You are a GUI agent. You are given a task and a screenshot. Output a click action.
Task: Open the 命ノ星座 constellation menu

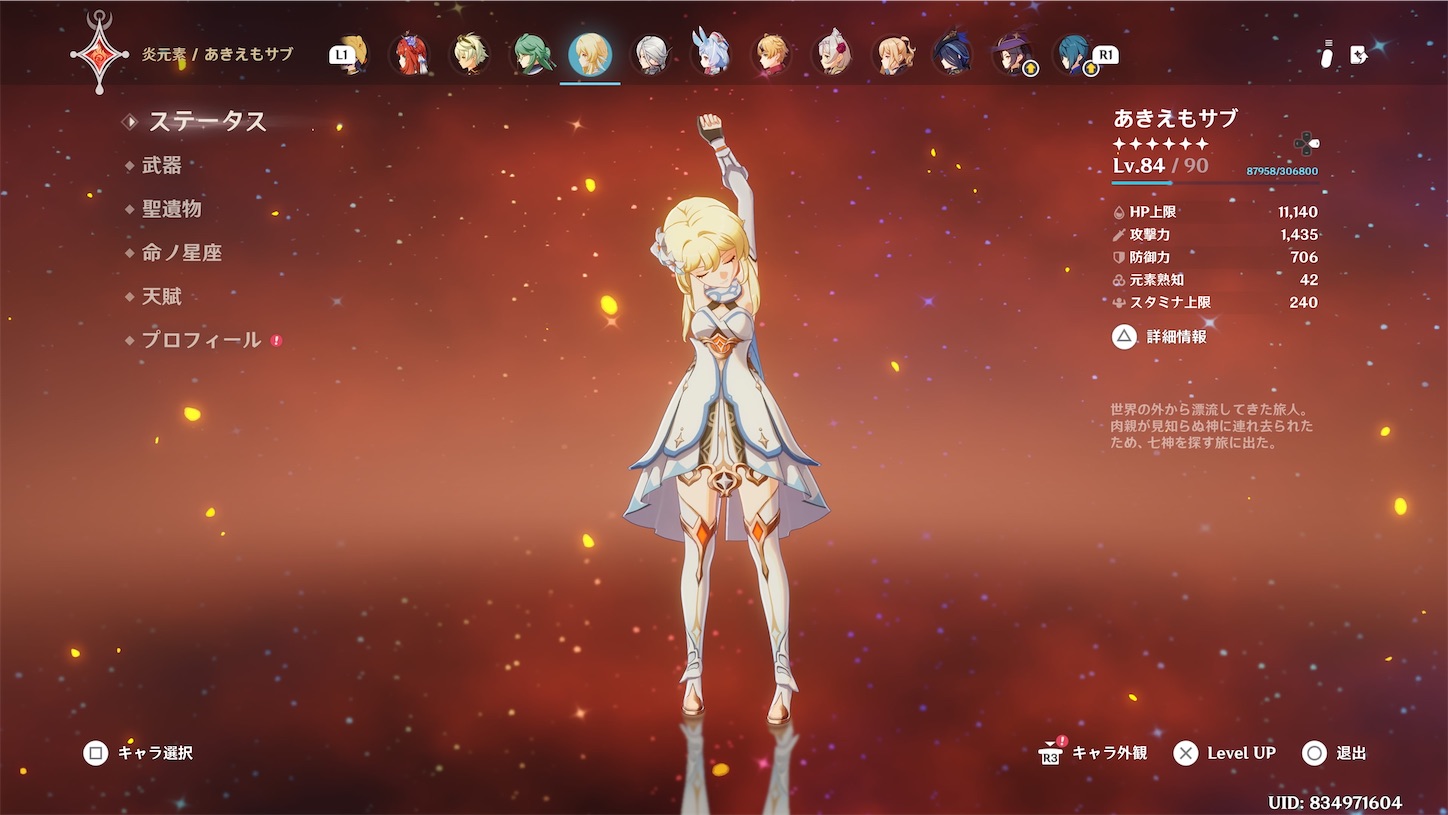point(182,253)
